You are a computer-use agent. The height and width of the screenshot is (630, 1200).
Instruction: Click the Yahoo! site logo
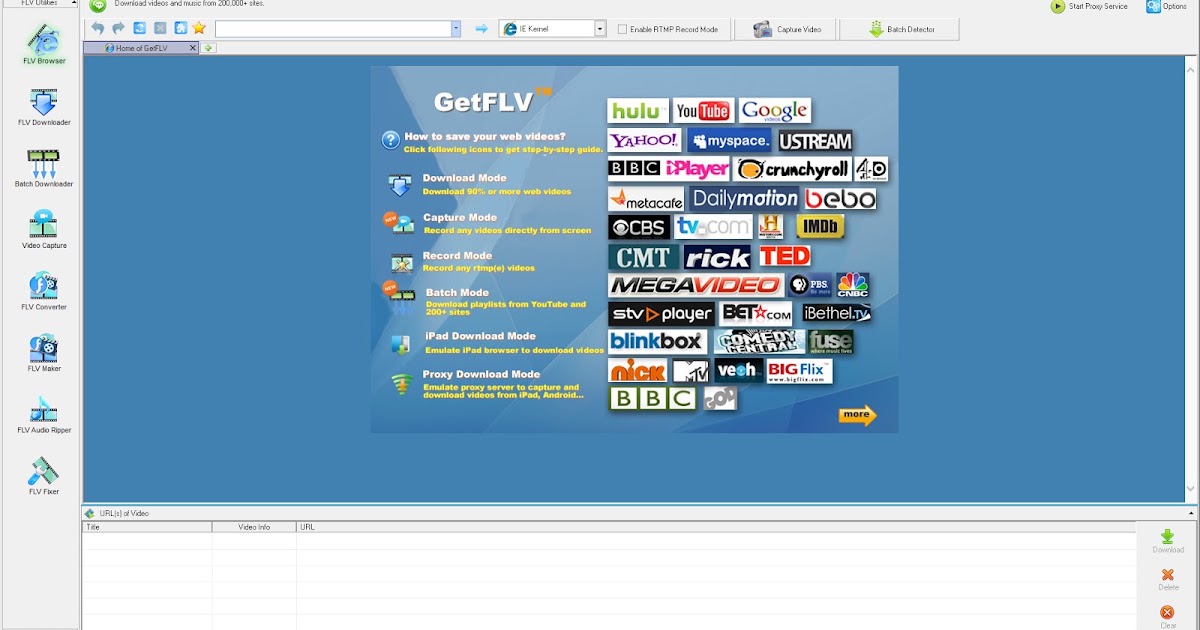(x=645, y=140)
